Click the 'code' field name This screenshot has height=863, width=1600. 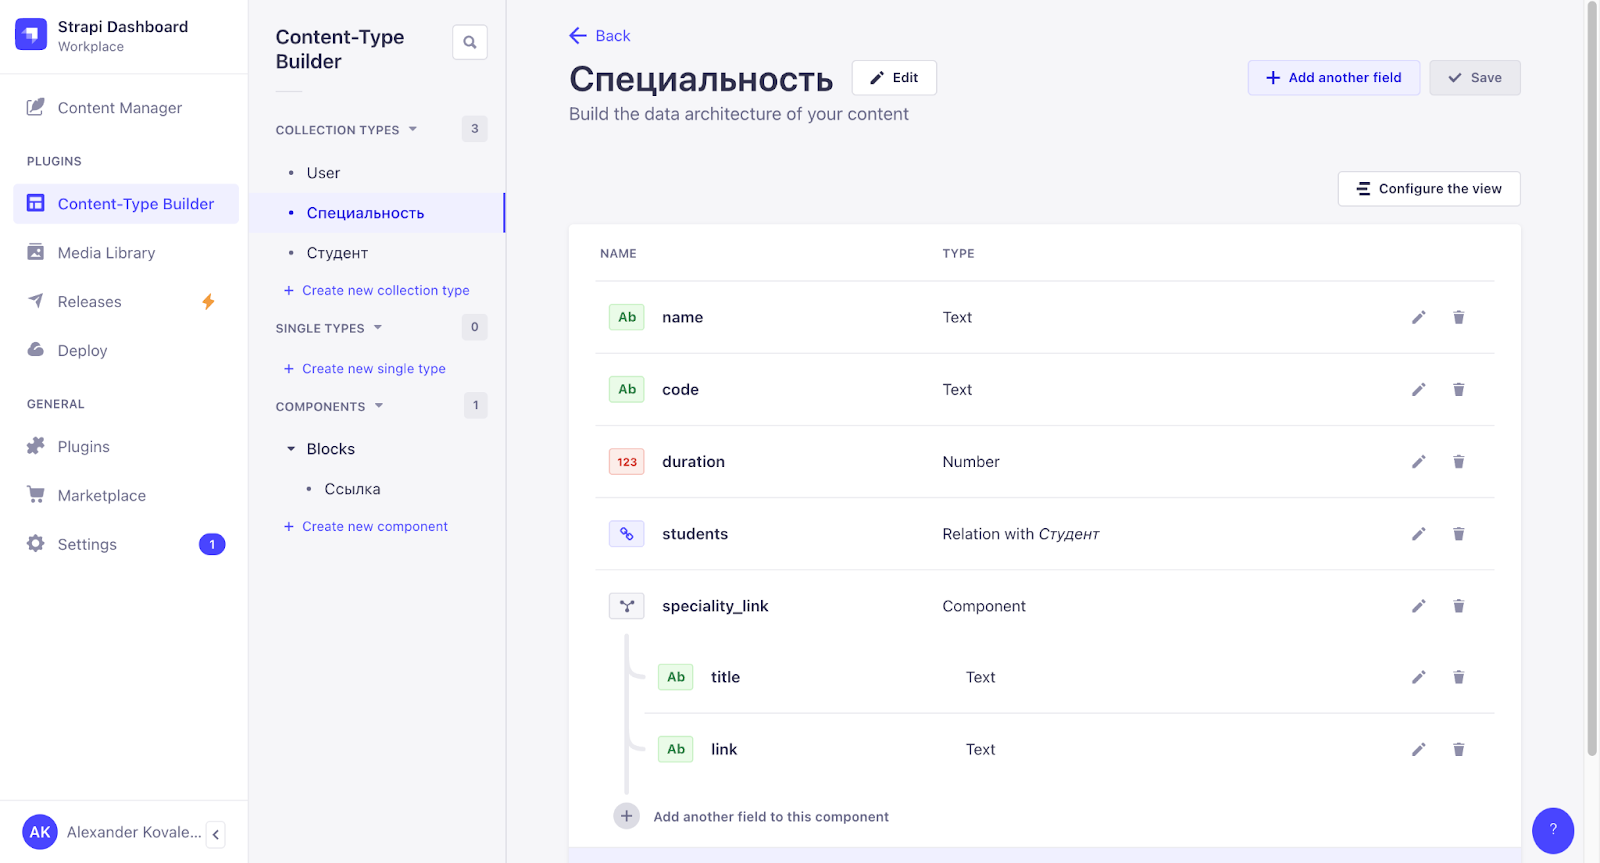pos(680,390)
